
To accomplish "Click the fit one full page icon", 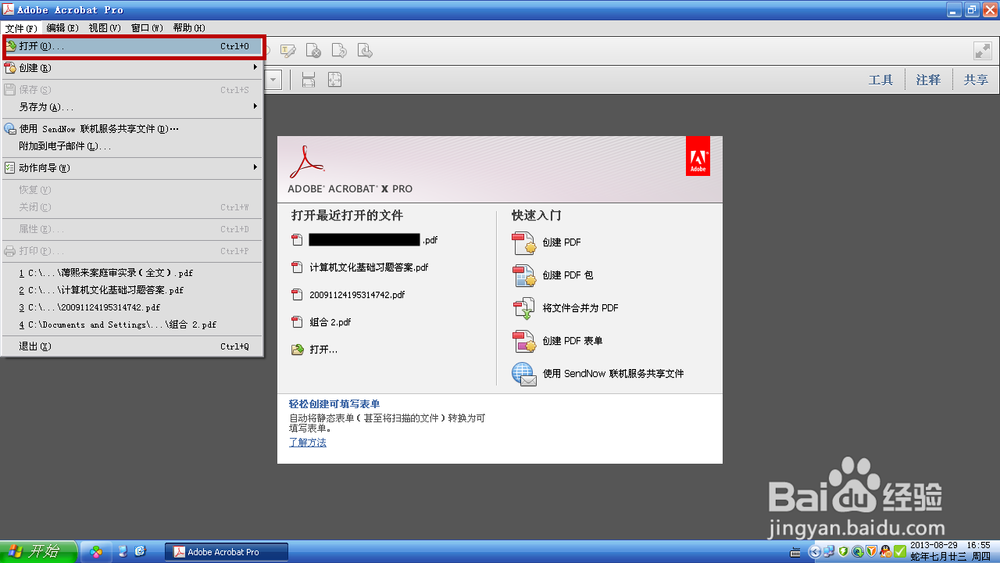I will tap(335, 80).
